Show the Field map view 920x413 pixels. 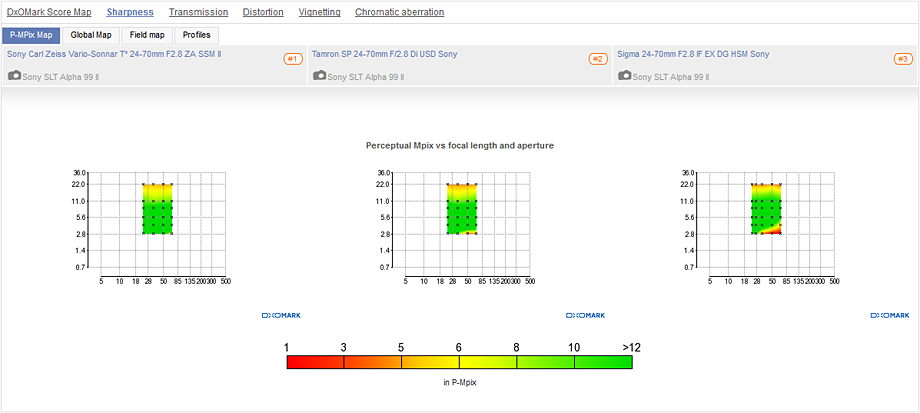[x=147, y=35]
